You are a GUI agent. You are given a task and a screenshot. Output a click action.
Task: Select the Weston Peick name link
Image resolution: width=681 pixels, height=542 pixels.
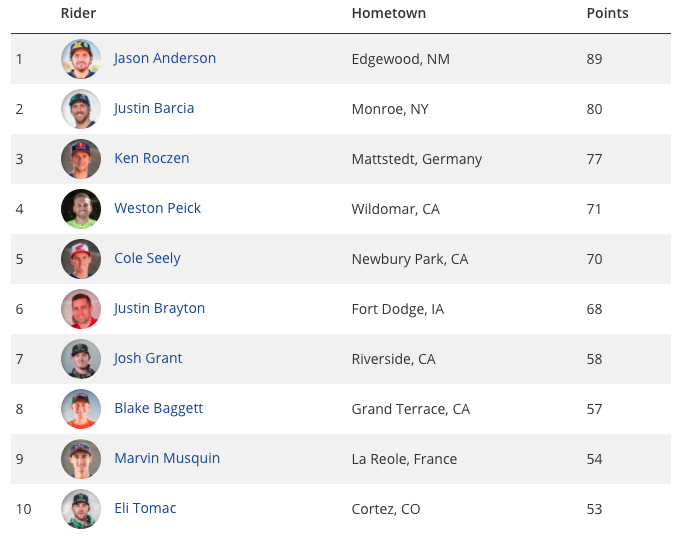coord(157,208)
